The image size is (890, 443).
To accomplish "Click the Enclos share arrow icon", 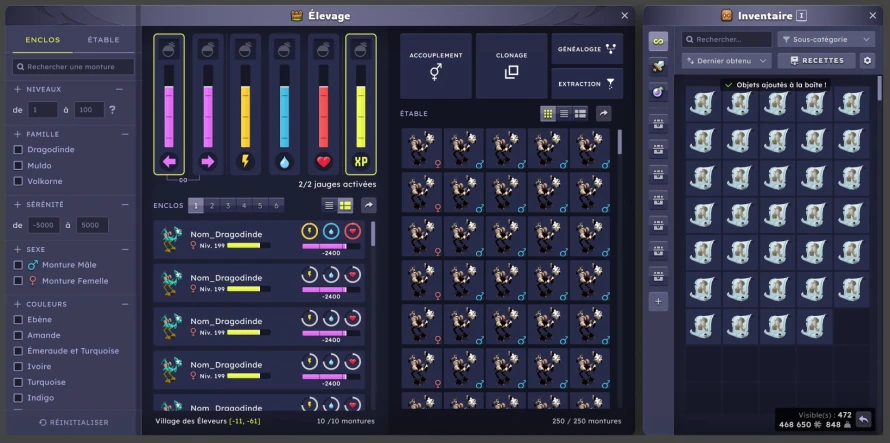I will [369, 206].
